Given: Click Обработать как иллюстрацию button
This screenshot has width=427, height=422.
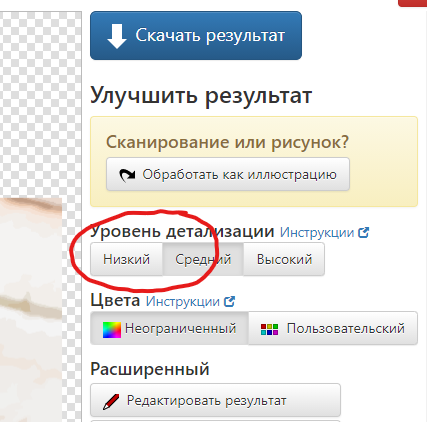Looking at the screenshot, I should click(228, 174).
